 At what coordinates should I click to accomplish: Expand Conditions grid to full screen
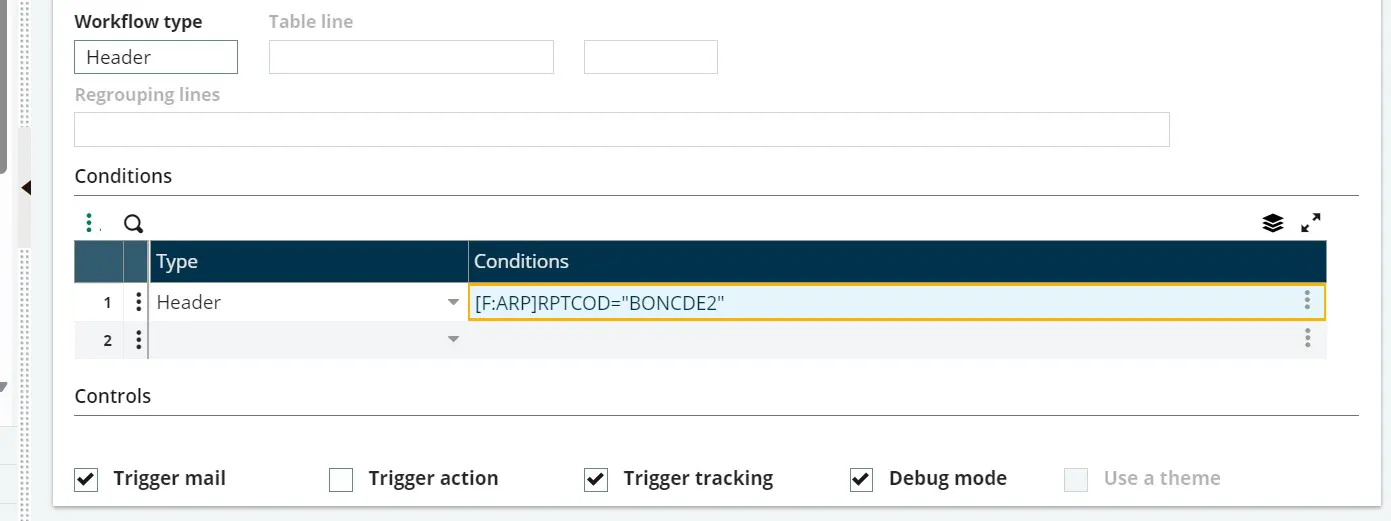1310,223
